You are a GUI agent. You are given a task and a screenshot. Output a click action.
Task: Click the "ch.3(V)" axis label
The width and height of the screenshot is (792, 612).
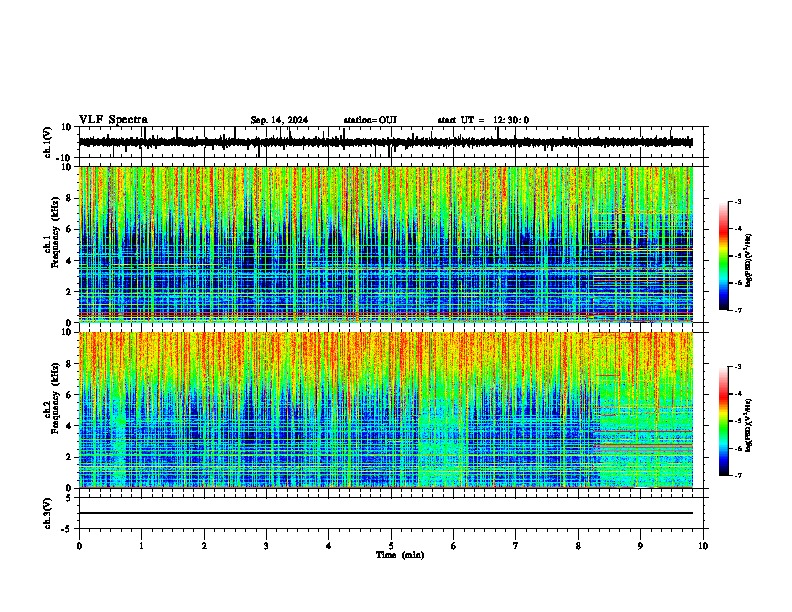click(x=48, y=514)
